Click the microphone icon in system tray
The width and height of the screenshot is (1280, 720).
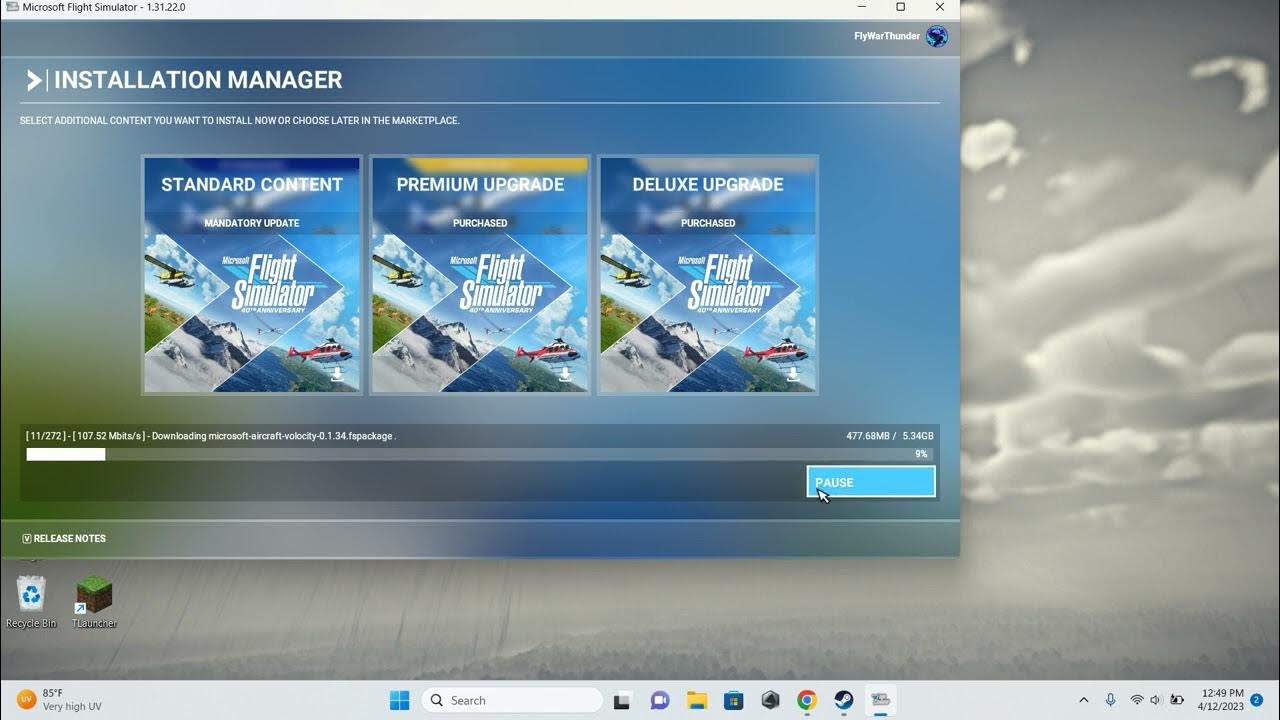tap(1110, 700)
